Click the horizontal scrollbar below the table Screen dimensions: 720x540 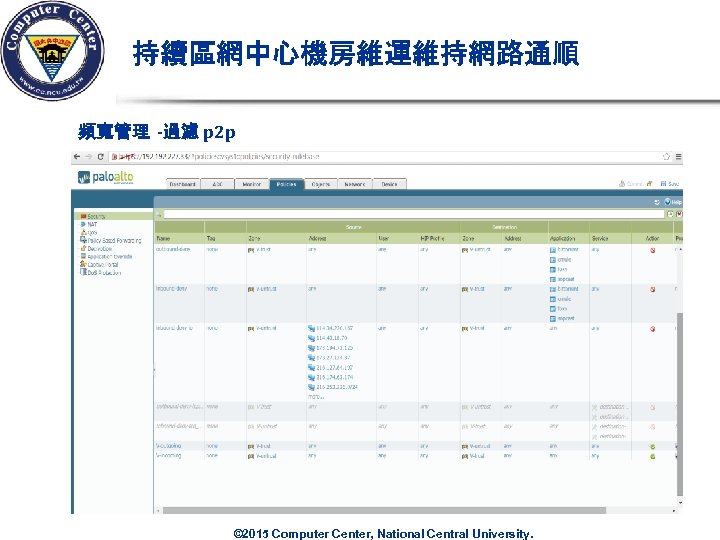[384, 510]
